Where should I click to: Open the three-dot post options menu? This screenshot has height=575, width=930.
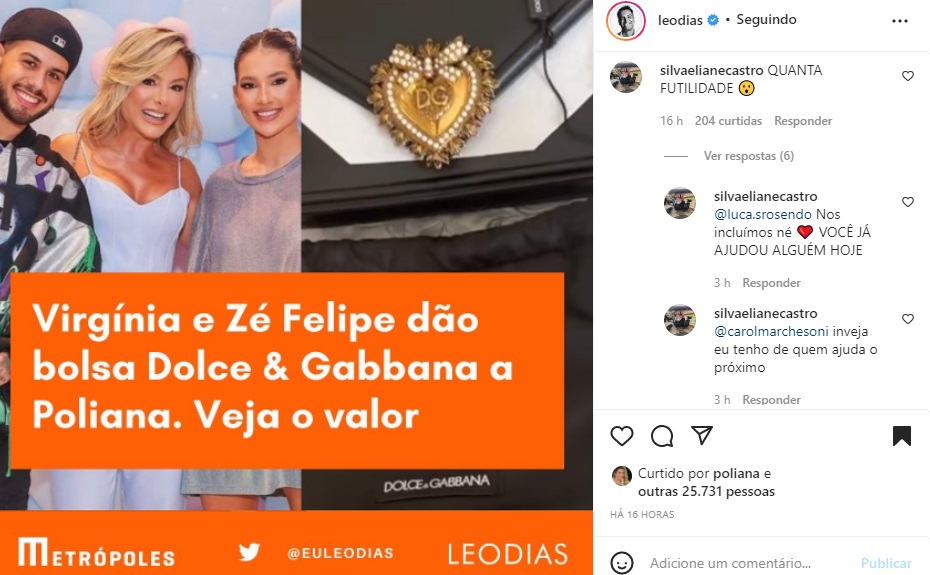click(x=900, y=21)
